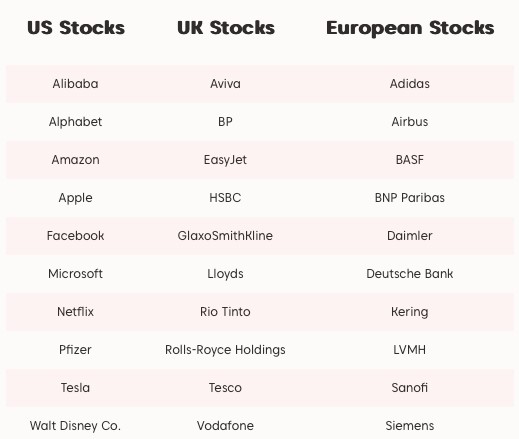This screenshot has width=519, height=439.
Task: Click the US Stocks column header
Action: [76, 28]
